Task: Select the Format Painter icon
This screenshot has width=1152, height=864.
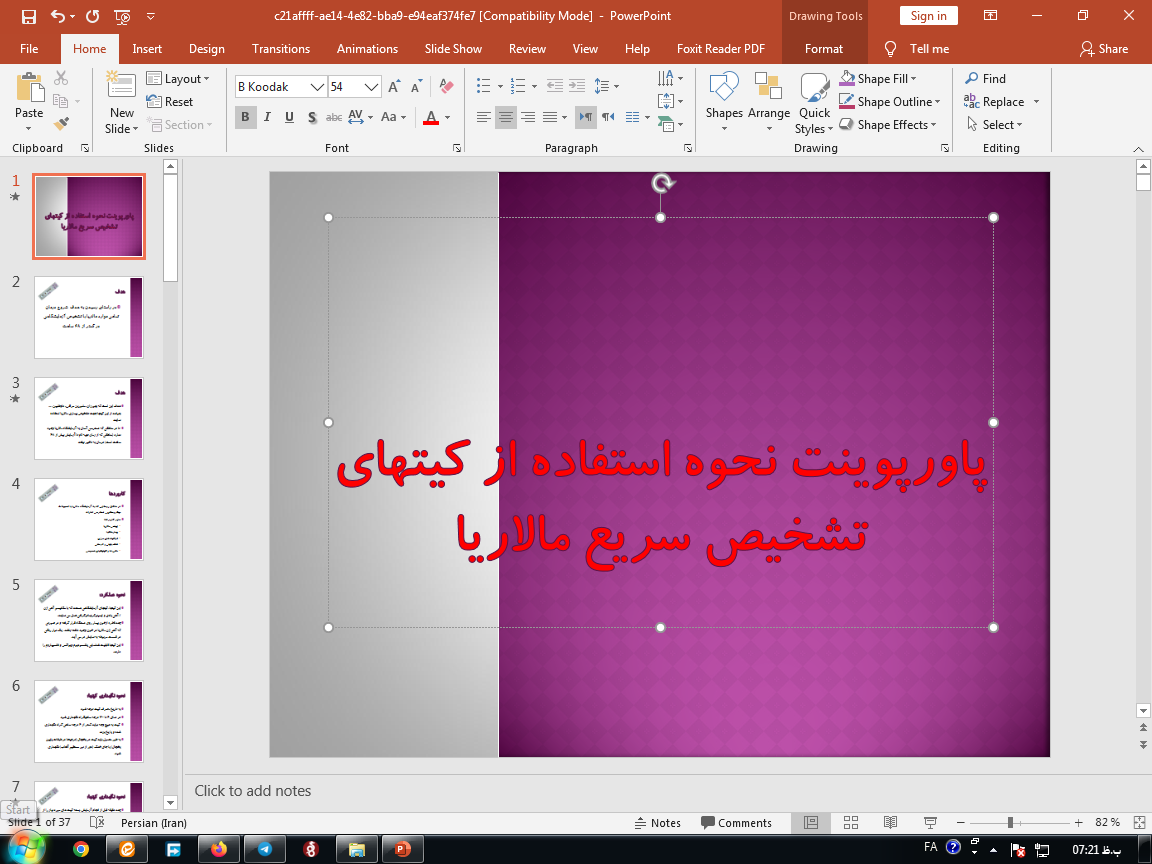Action: pyautogui.click(x=59, y=122)
